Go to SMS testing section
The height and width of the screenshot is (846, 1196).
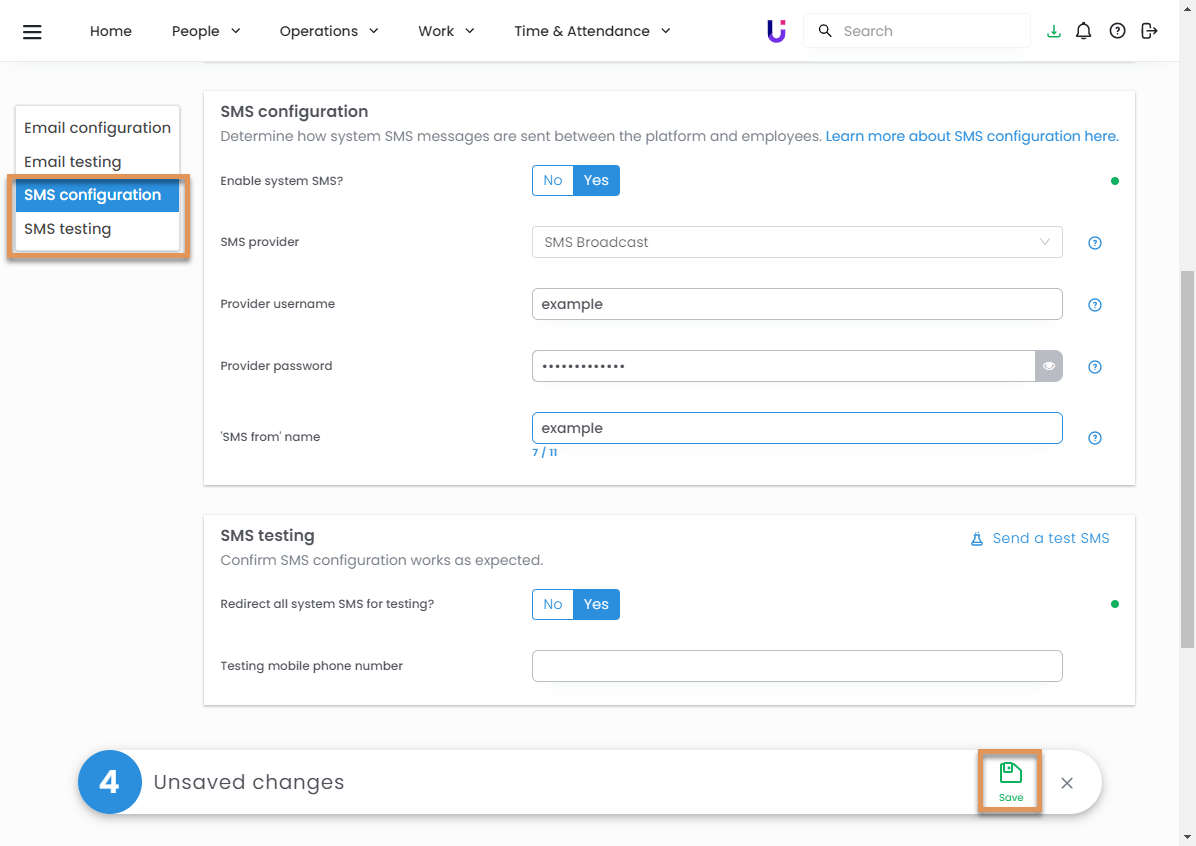[68, 229]
